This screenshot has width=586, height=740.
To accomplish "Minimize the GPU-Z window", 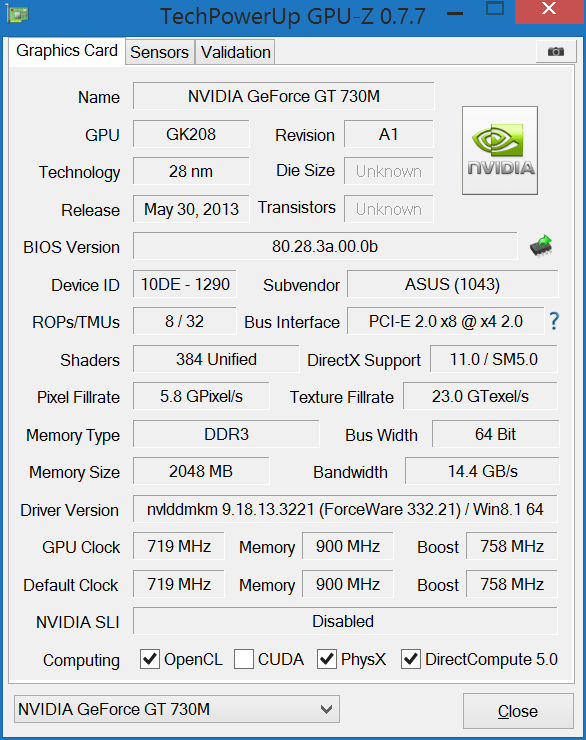I will click(x=455, y=14).
